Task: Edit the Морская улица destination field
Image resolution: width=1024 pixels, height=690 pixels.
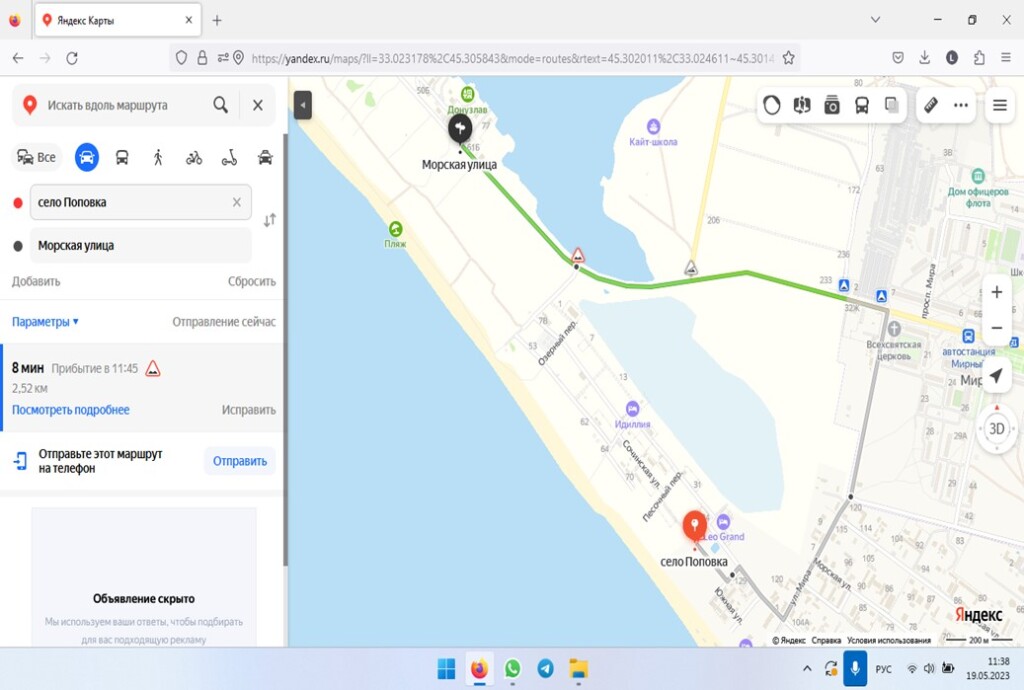Action: click(140, 245)
